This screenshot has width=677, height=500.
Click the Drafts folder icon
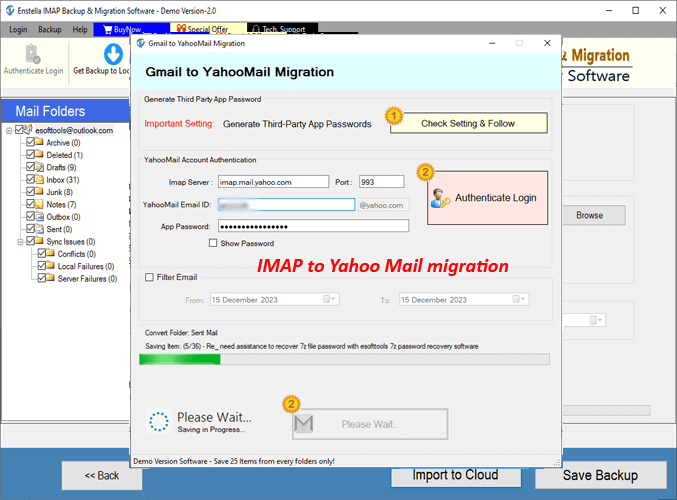[x=39, y=167]
